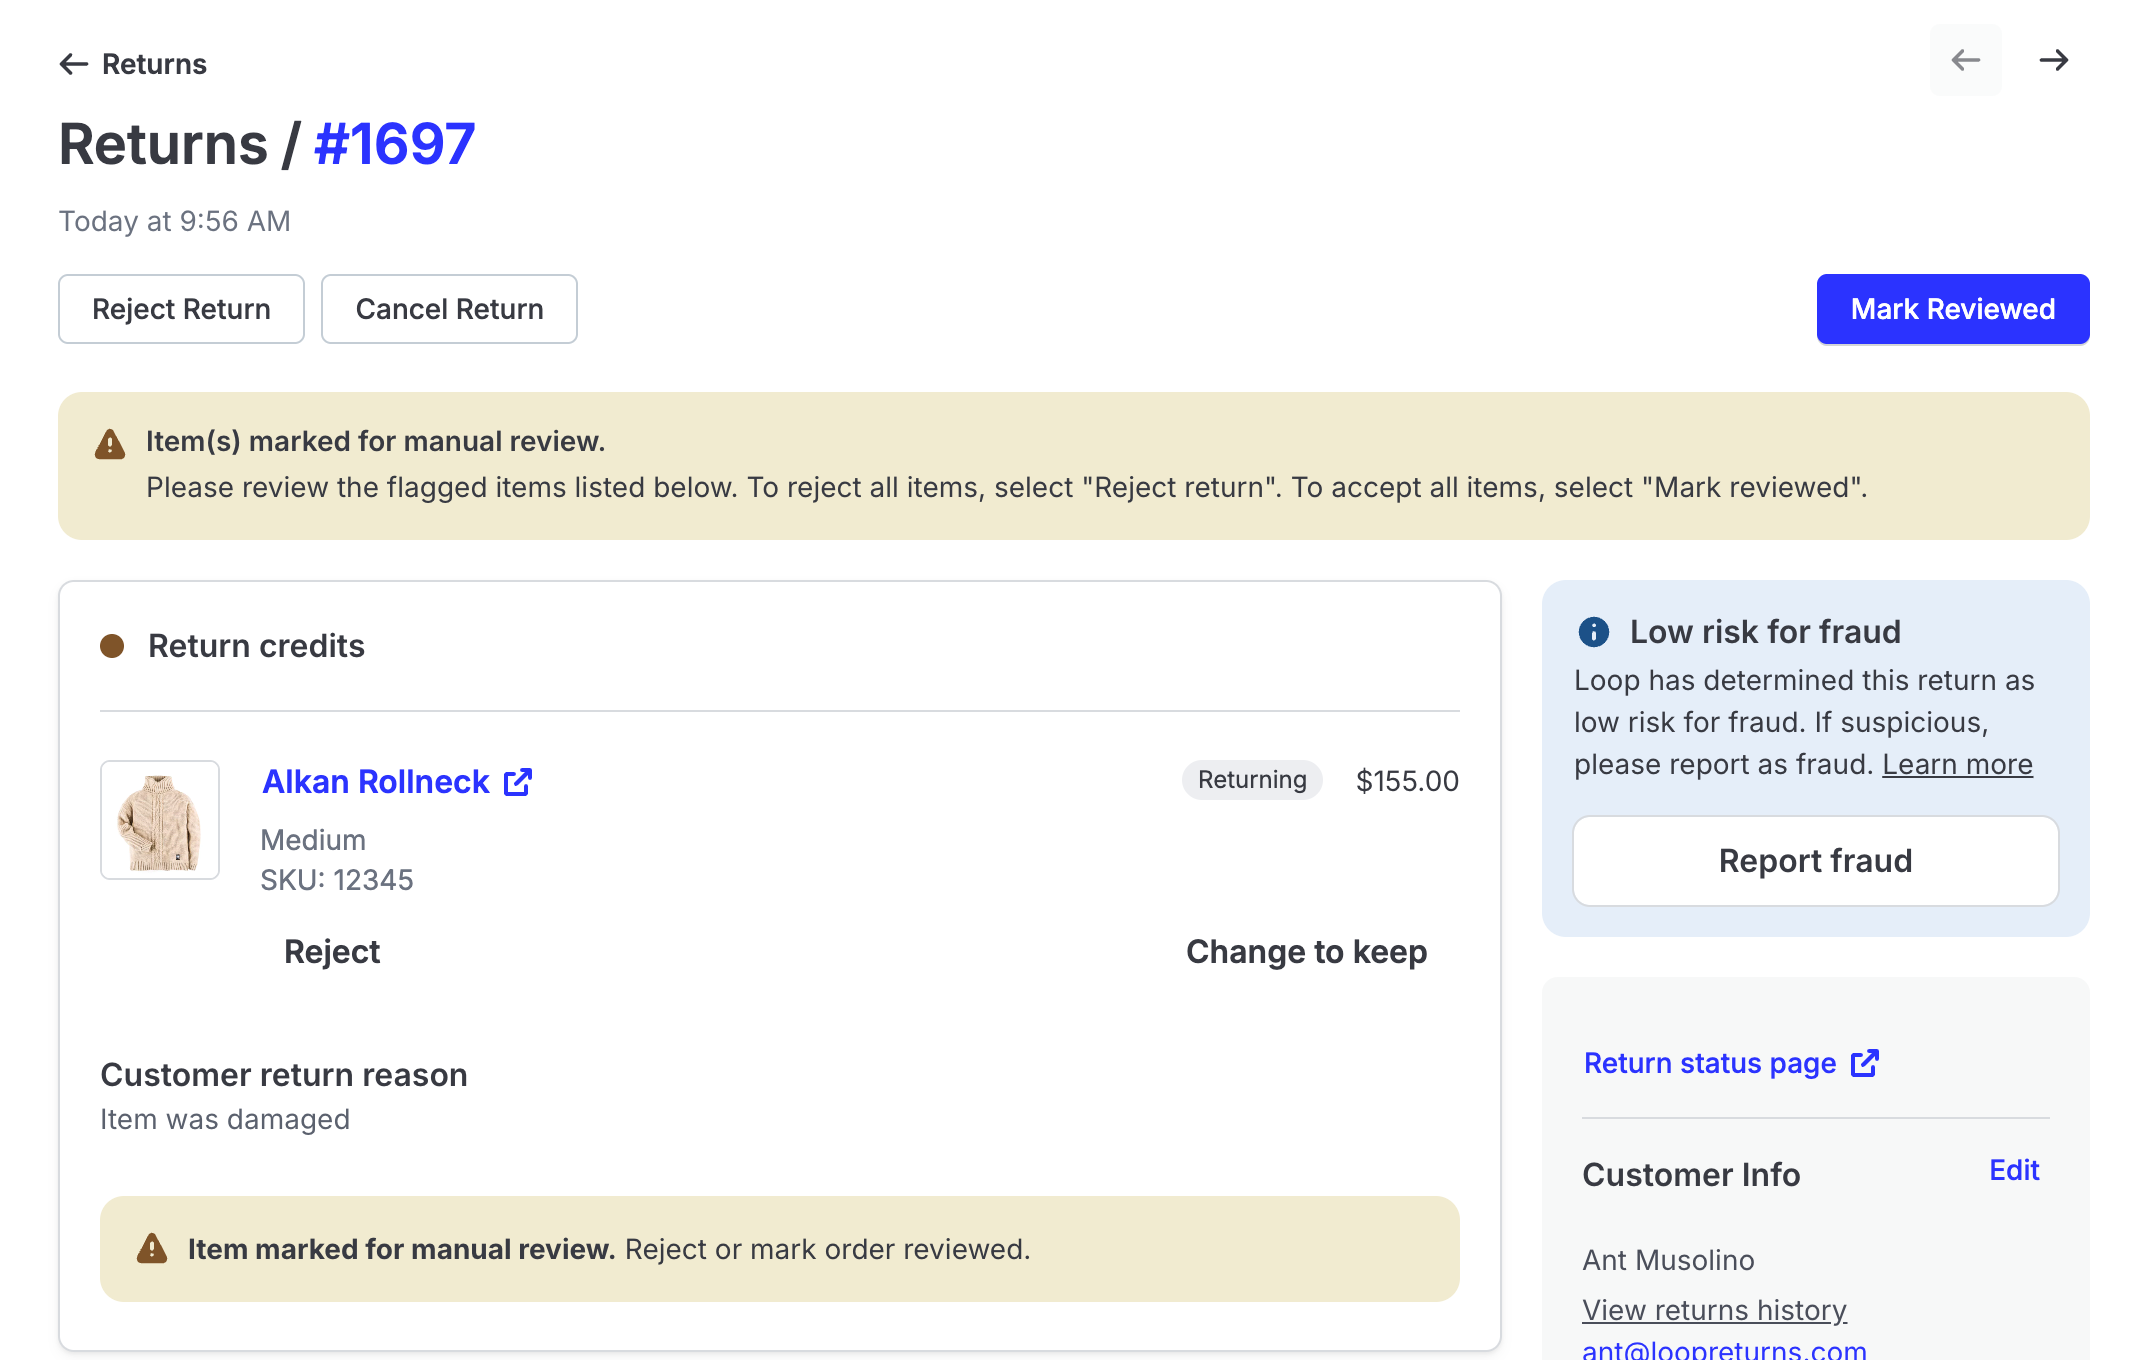Click external link icon beside Return status page

tap(1864, 1063)
